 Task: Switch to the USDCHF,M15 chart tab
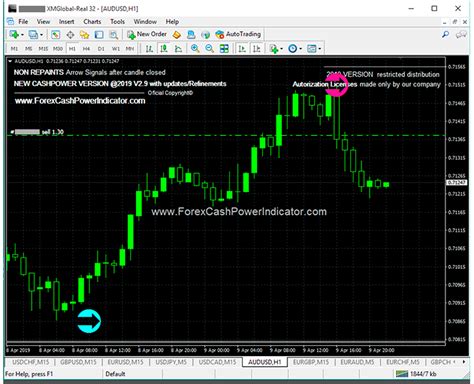(x=30, y=362)
